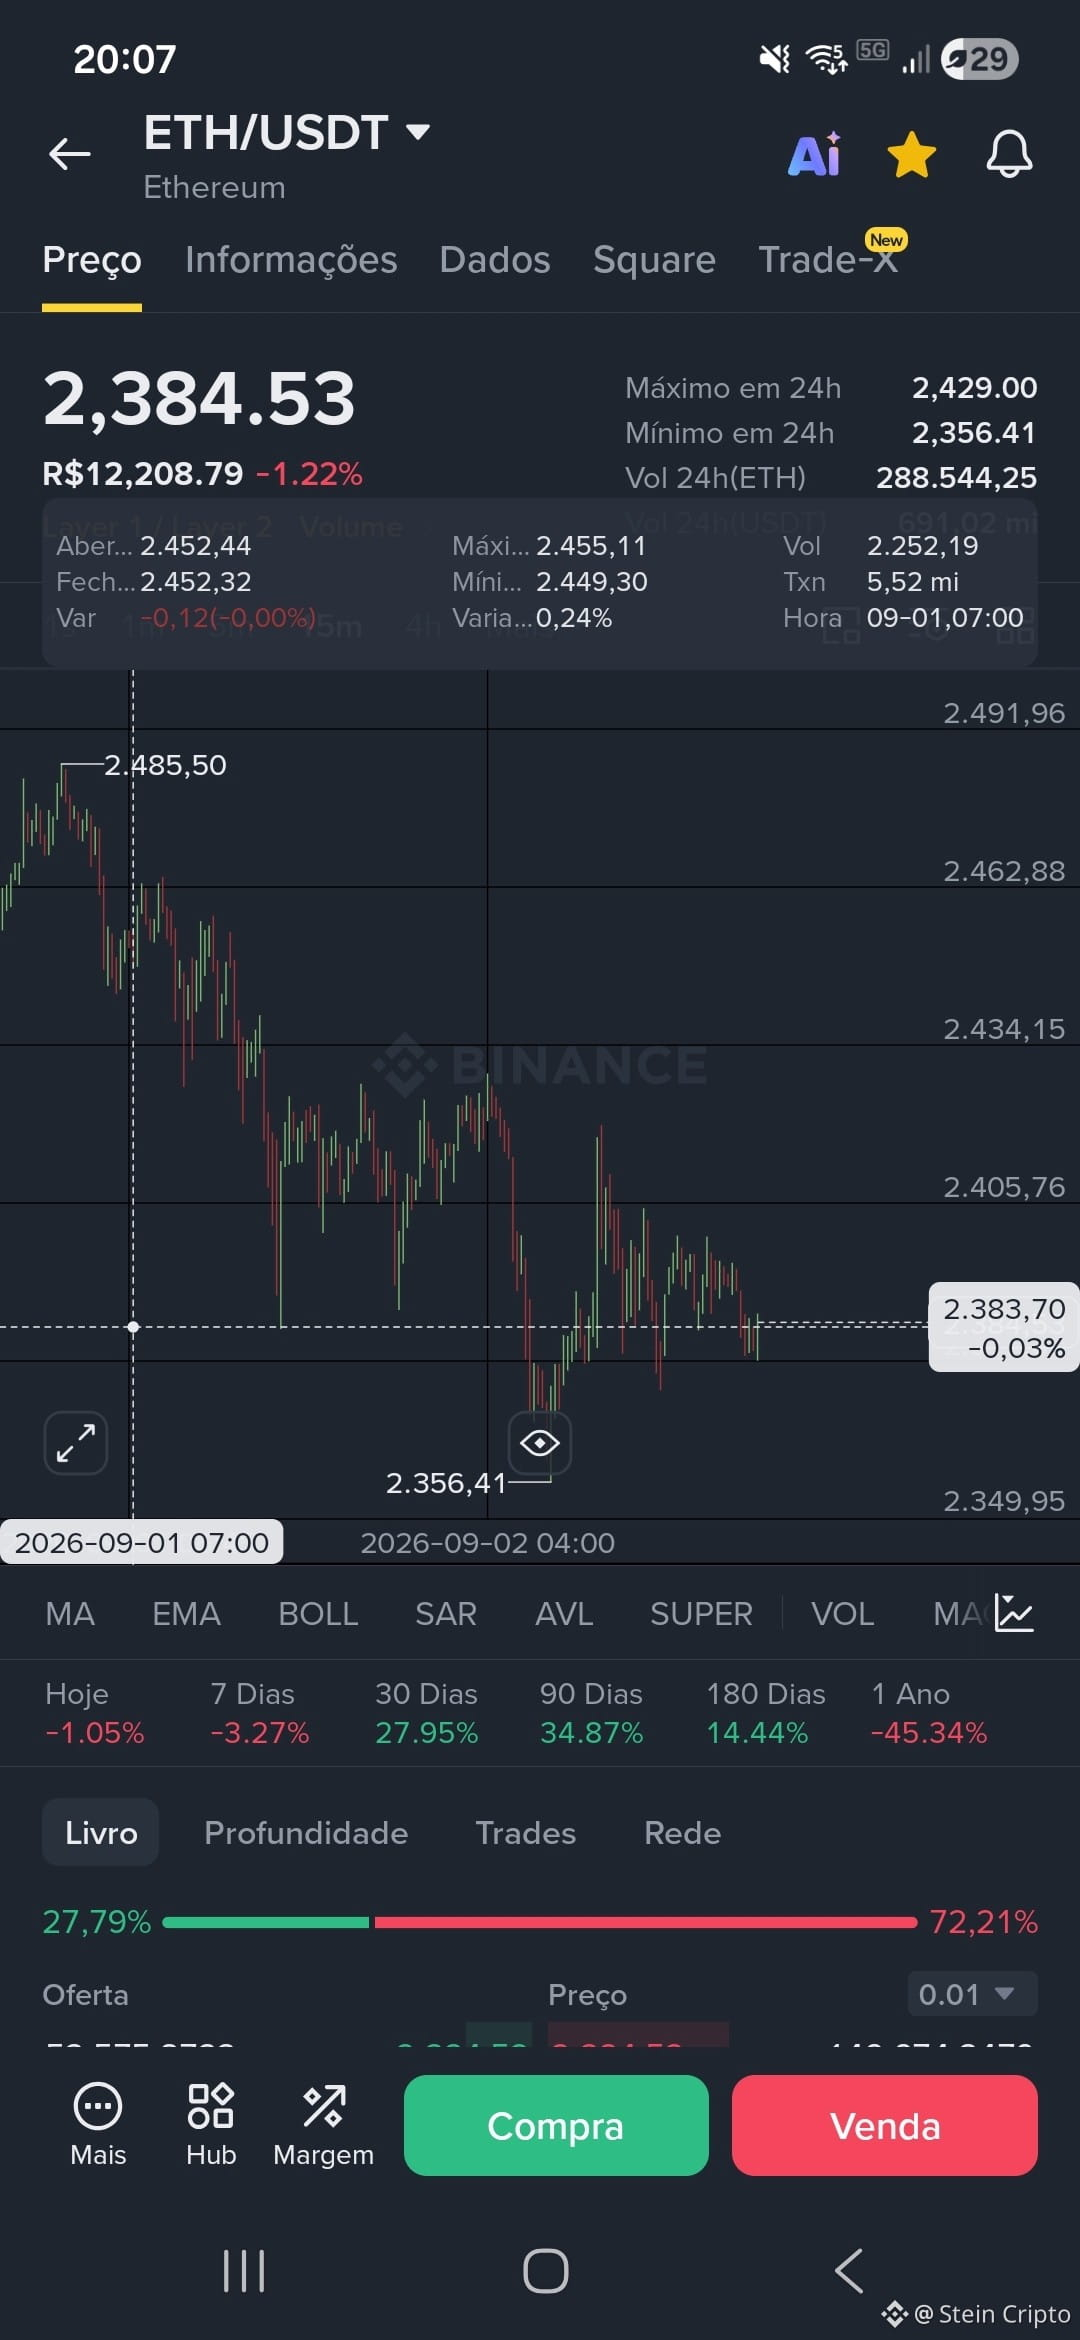Switch to the Profundidade tab
This screenshot has height=2340, width=1080.
coord(306,1832)
